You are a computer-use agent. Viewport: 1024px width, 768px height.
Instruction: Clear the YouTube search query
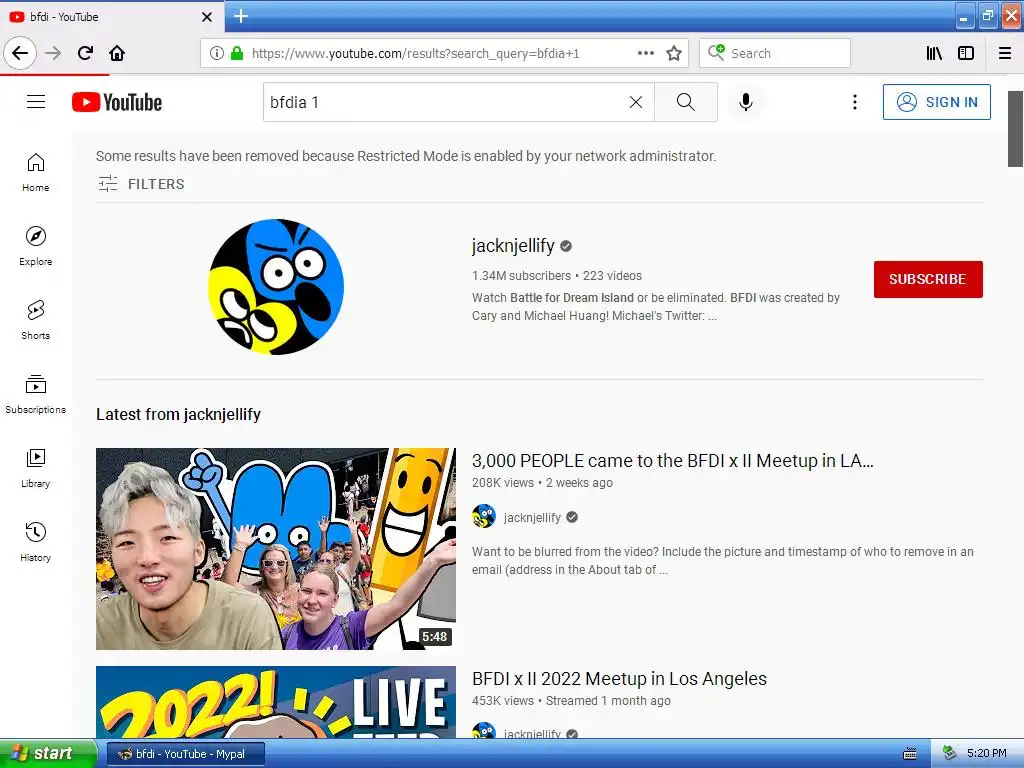coord(635,102)
